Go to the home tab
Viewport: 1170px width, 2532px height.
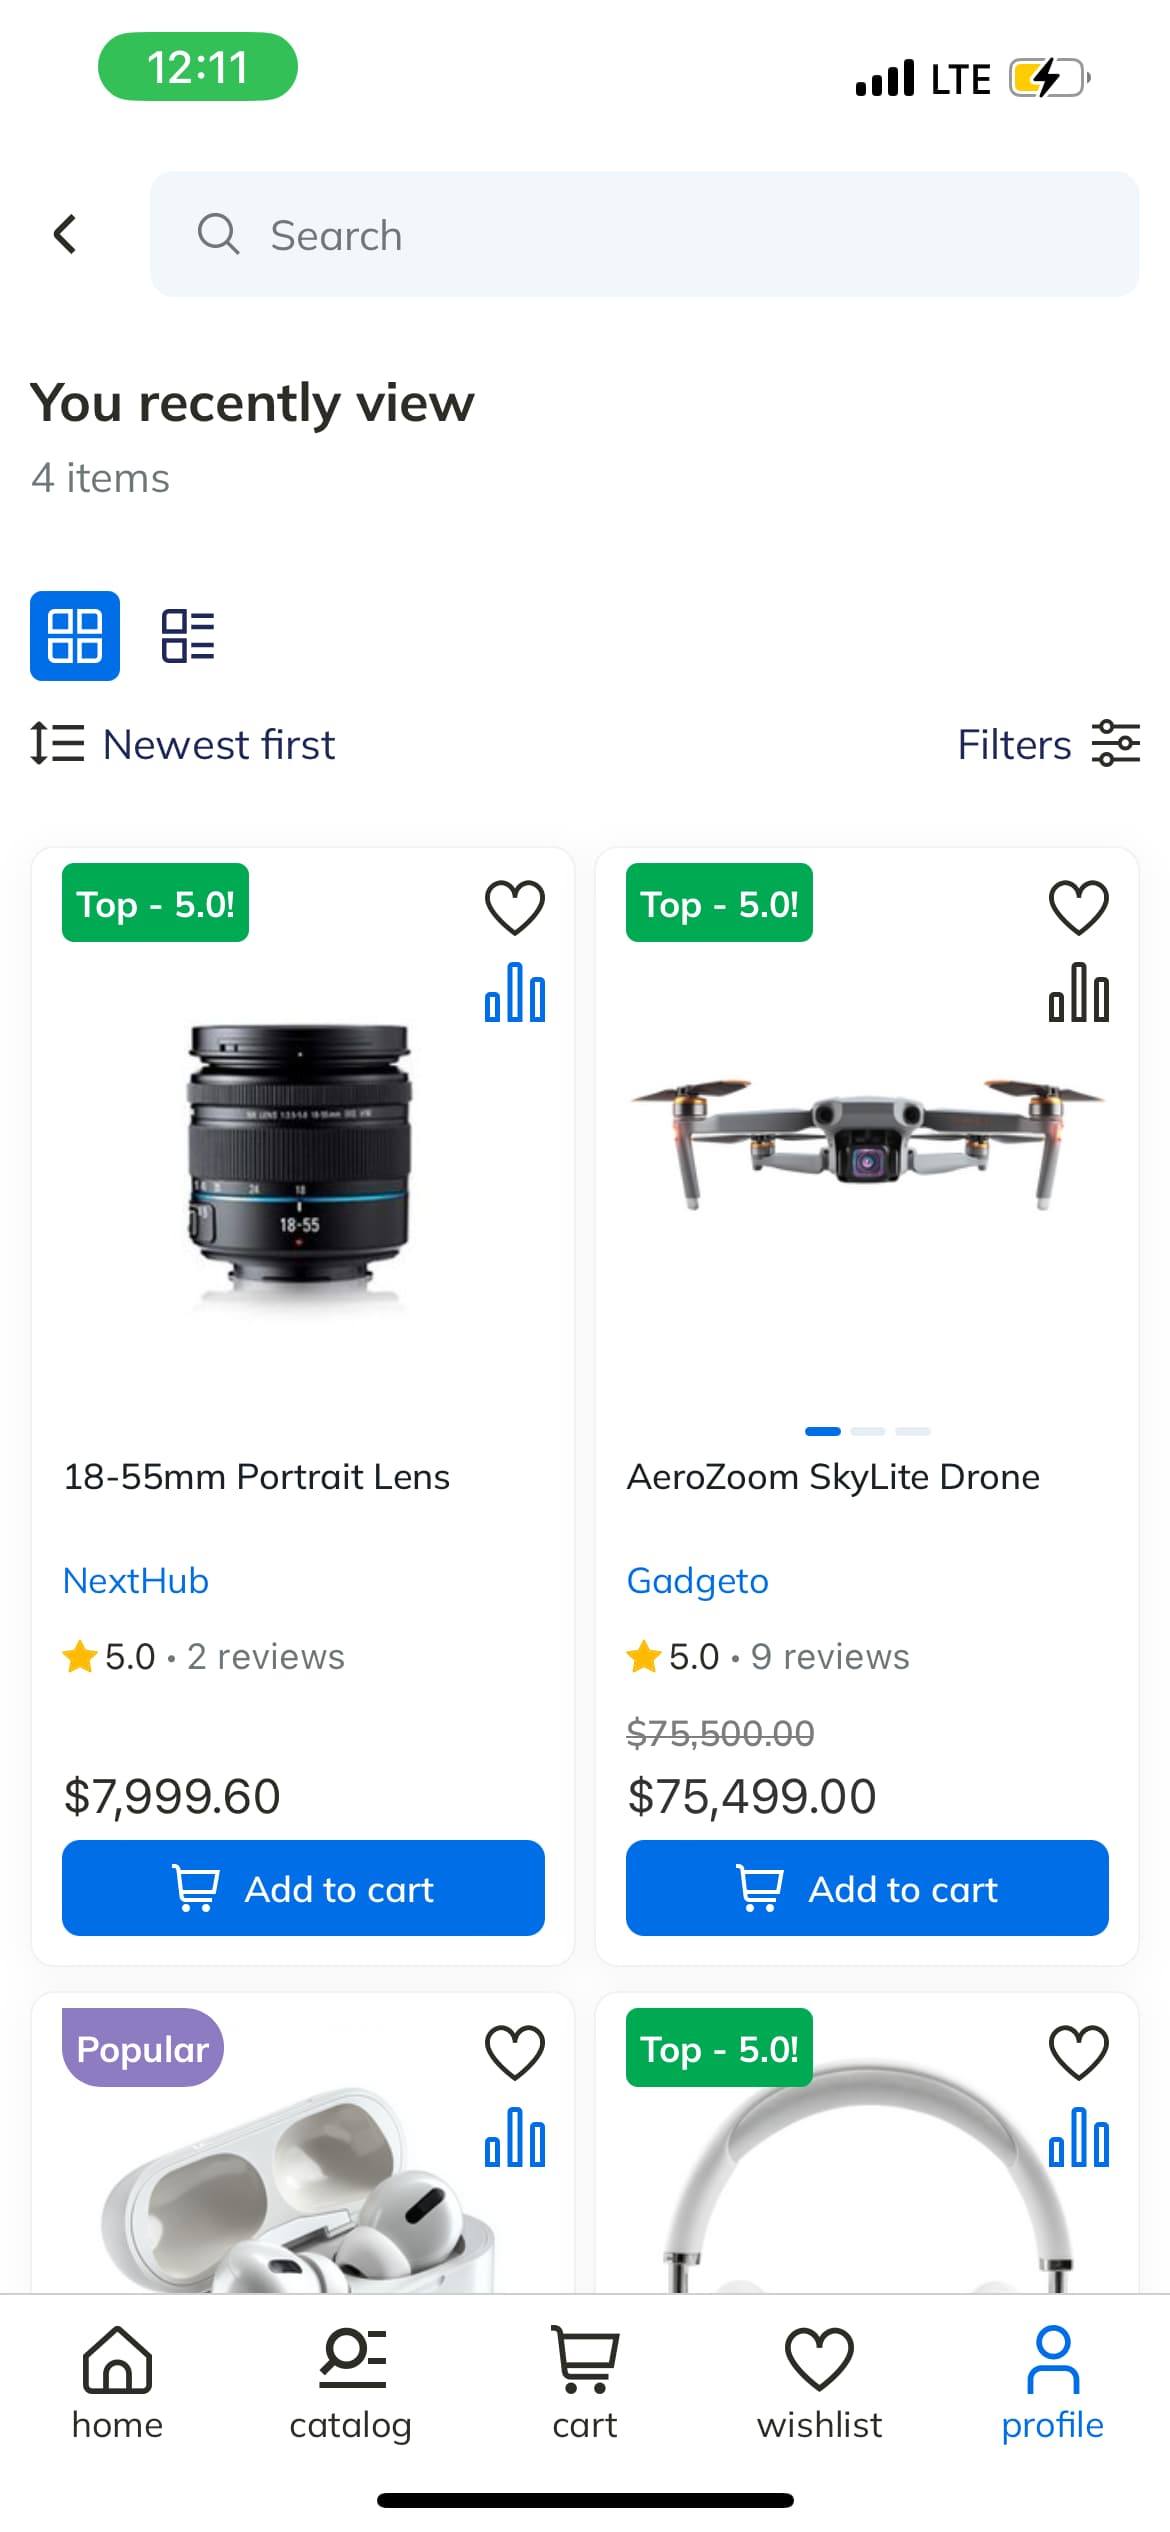(117, 2382)
